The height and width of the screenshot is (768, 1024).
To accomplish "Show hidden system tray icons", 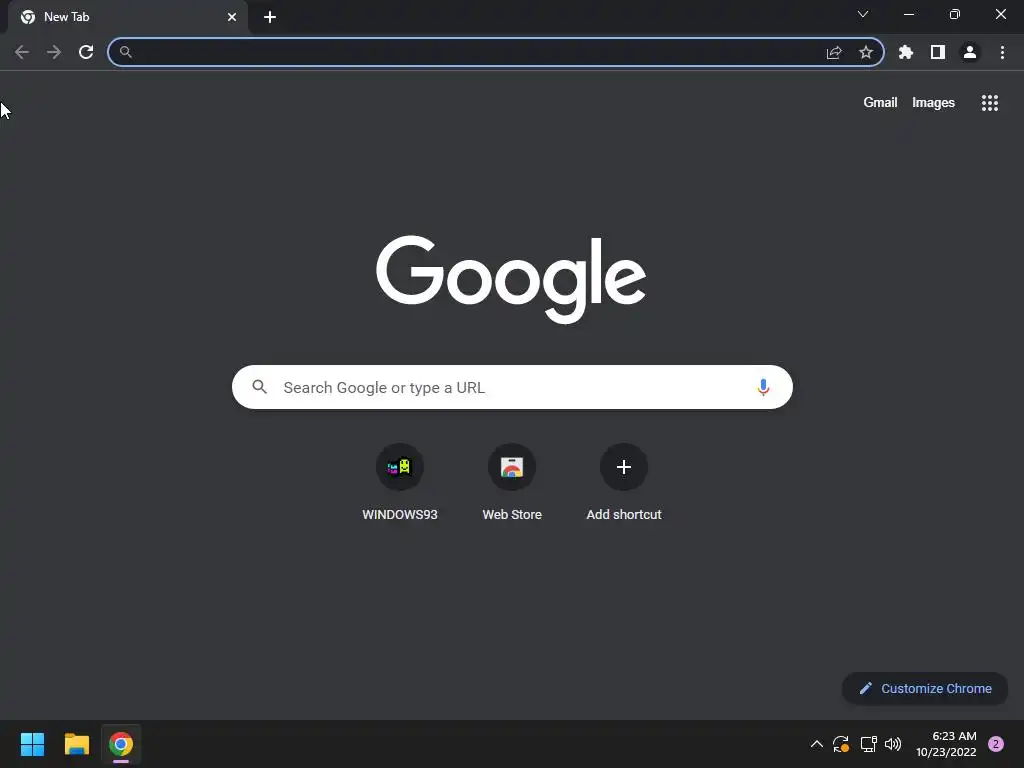I will [x=816, y=744].
